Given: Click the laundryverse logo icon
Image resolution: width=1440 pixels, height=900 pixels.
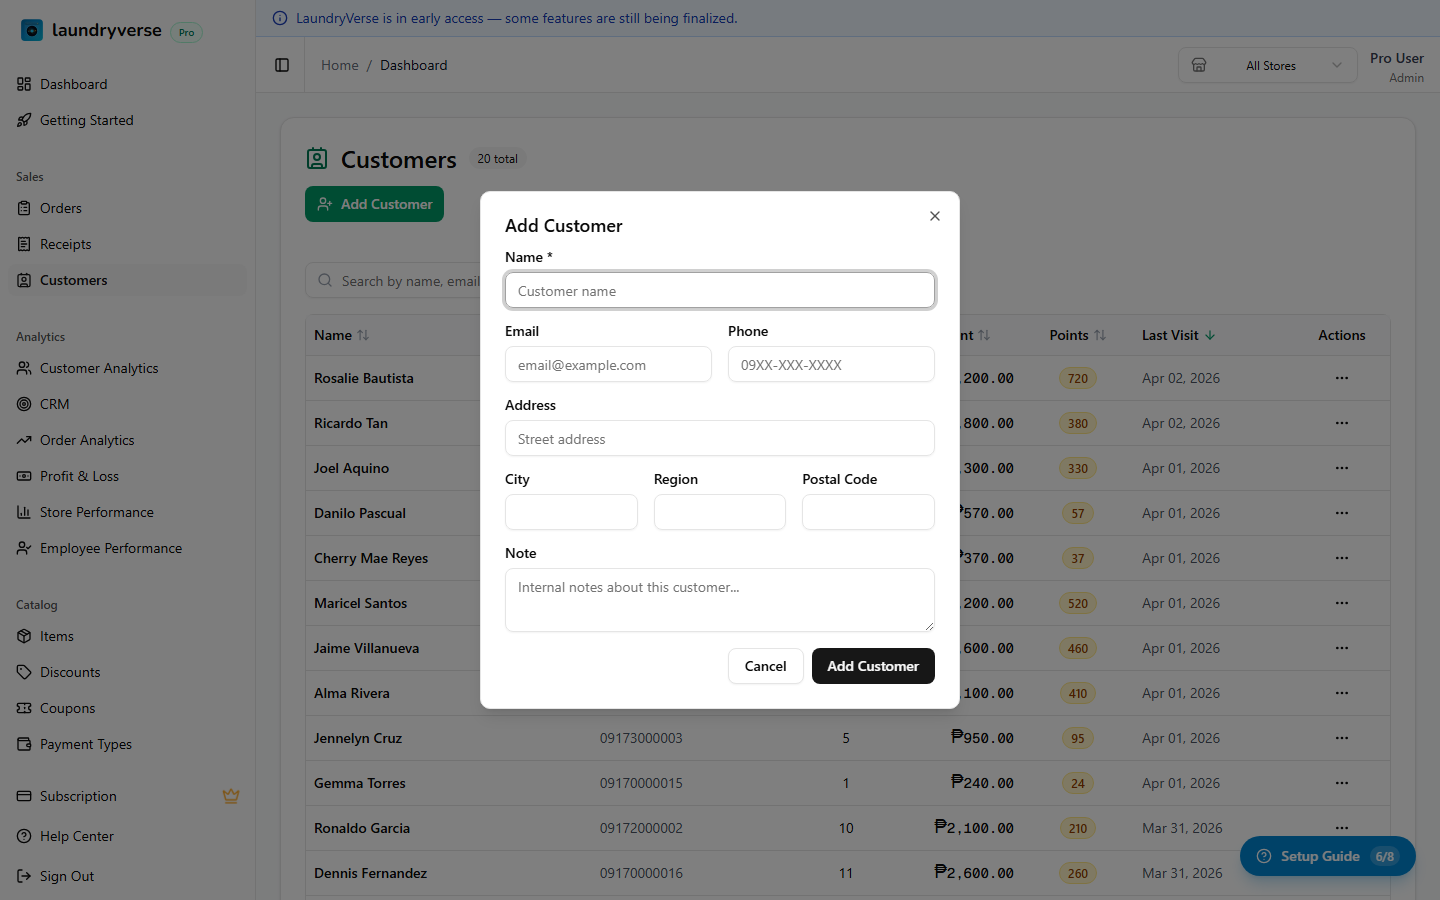Looking at the screenshot, I should pyautogui.click(x=32, y=31).
